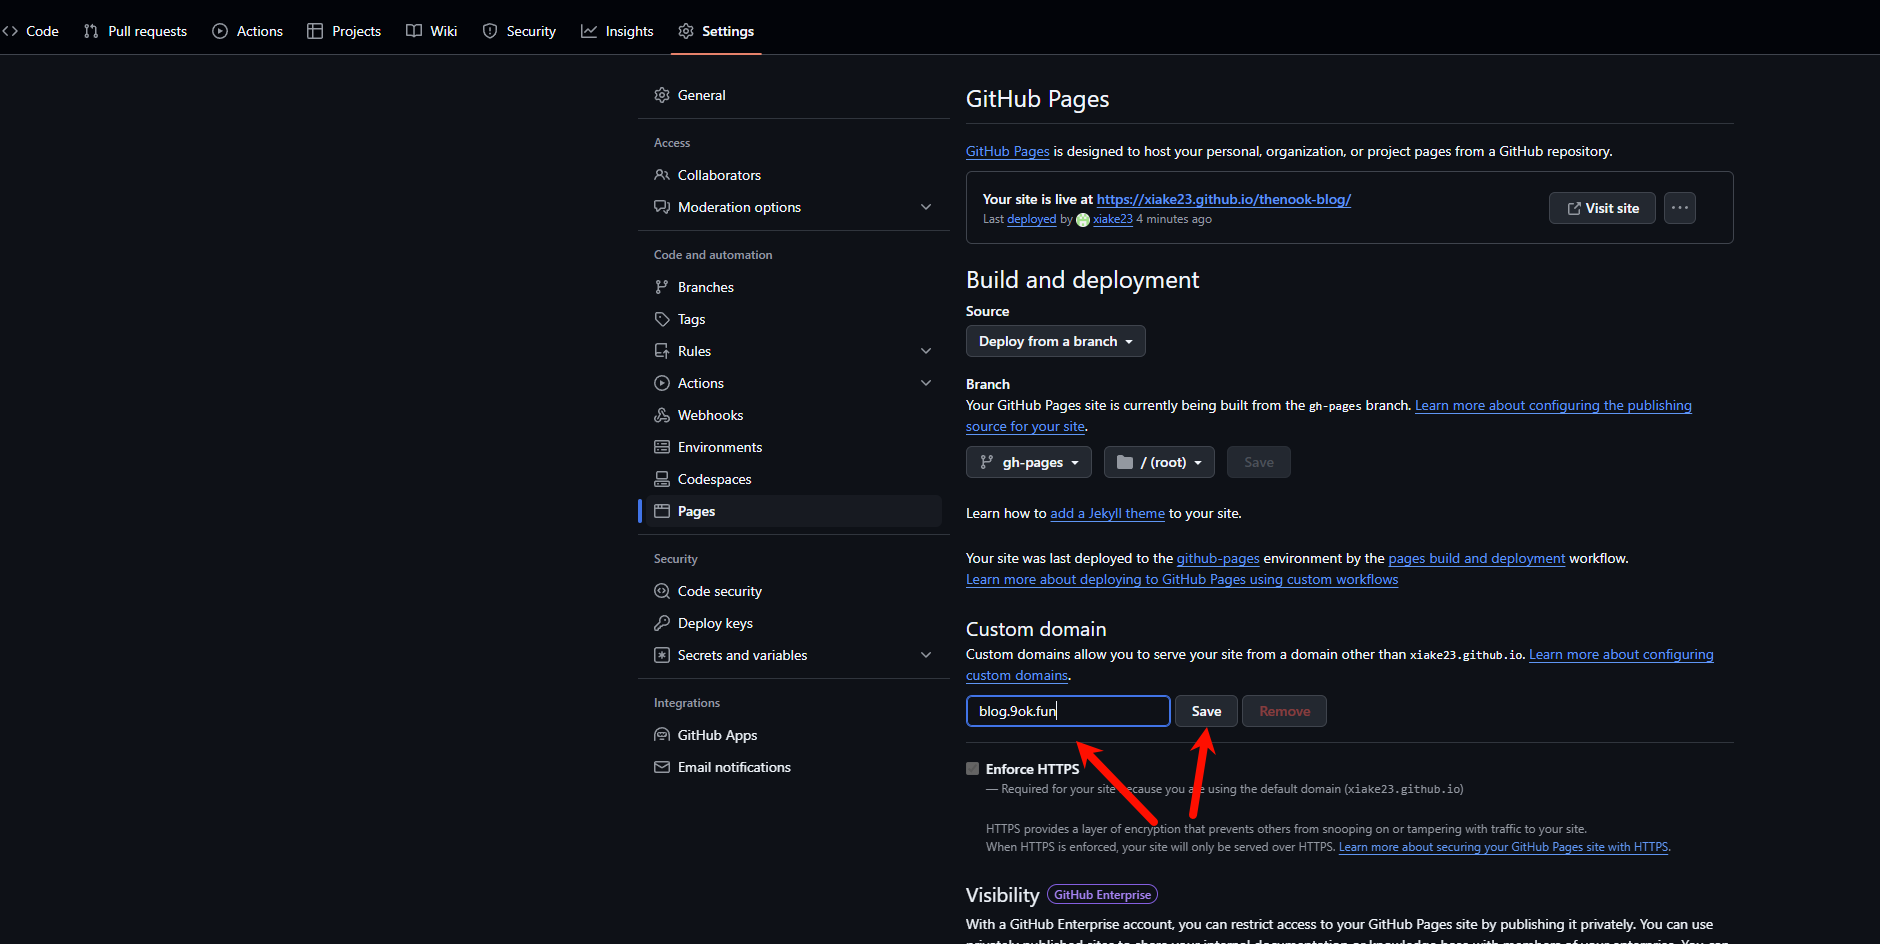Image resolution: width=1880 pixels, height=944 pixels.
Task: Open the Security tab
Action: tap(519, 31)
